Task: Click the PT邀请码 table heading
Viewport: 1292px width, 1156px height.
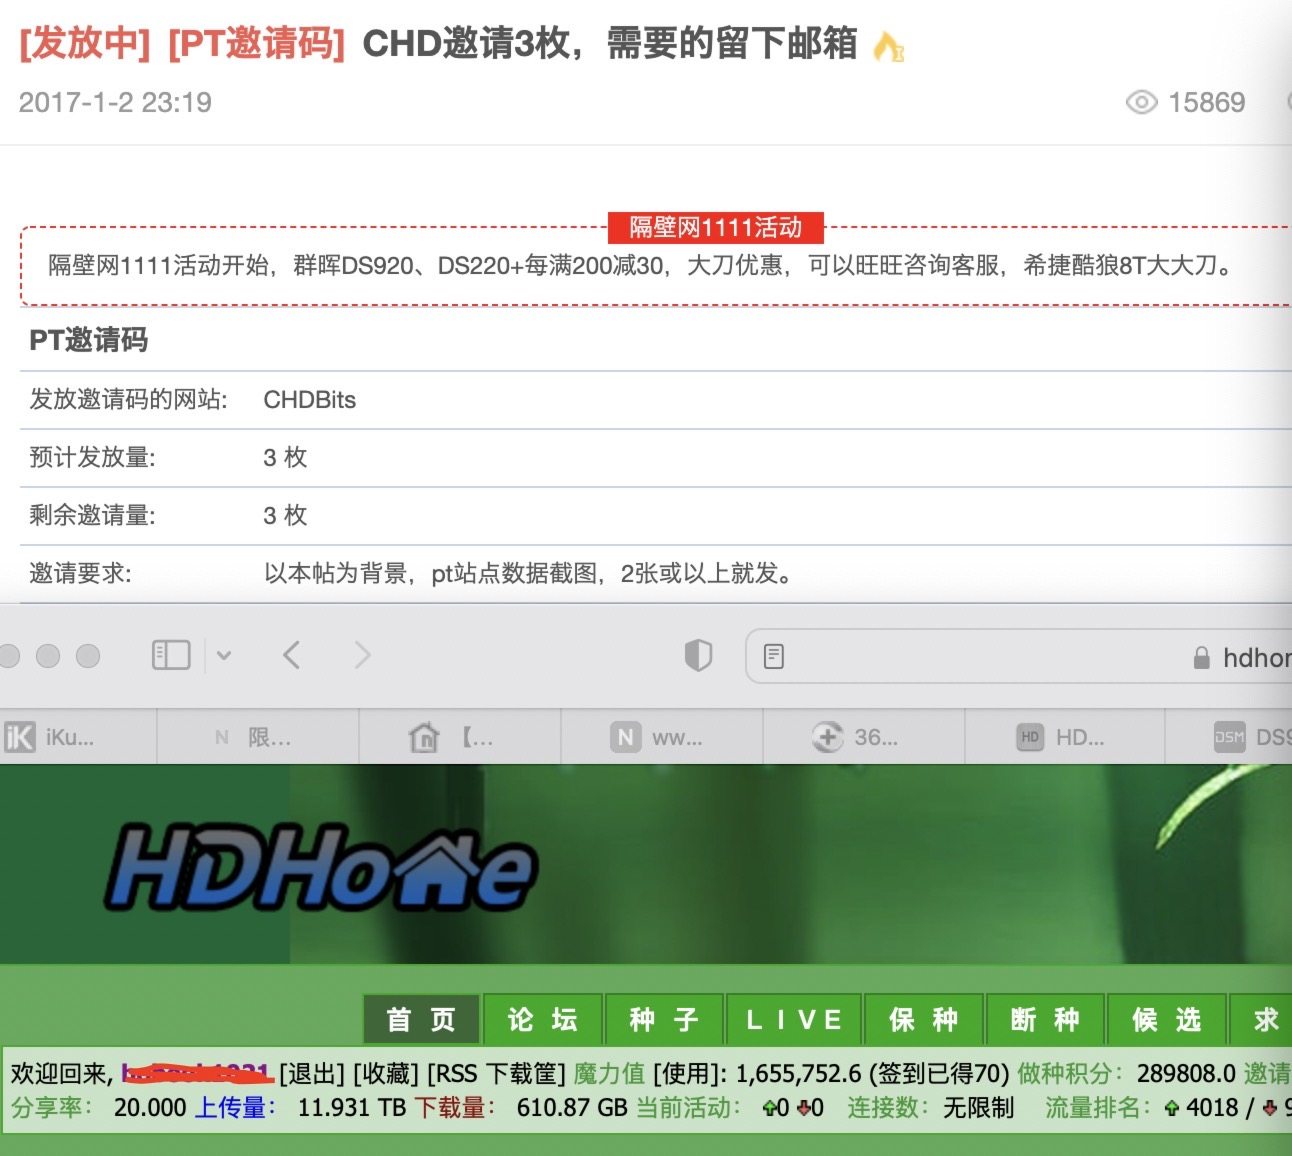Action: (88, 340)
